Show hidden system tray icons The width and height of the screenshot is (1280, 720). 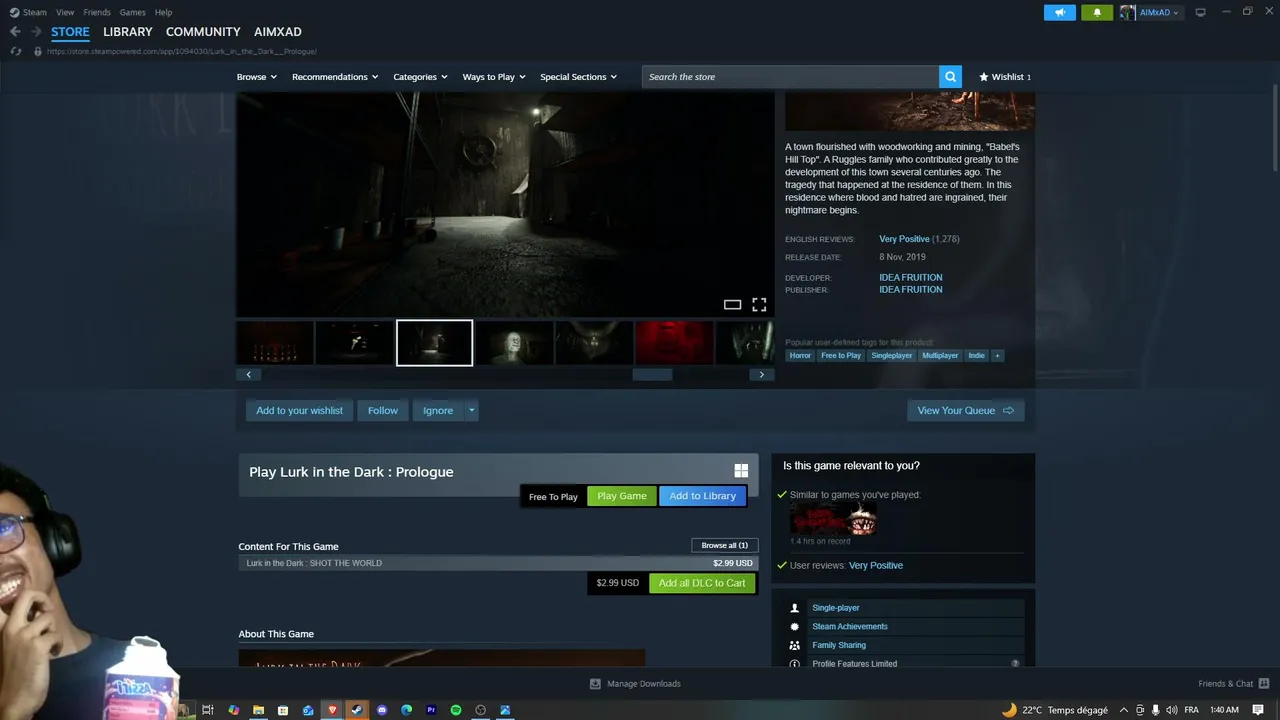1124,710
